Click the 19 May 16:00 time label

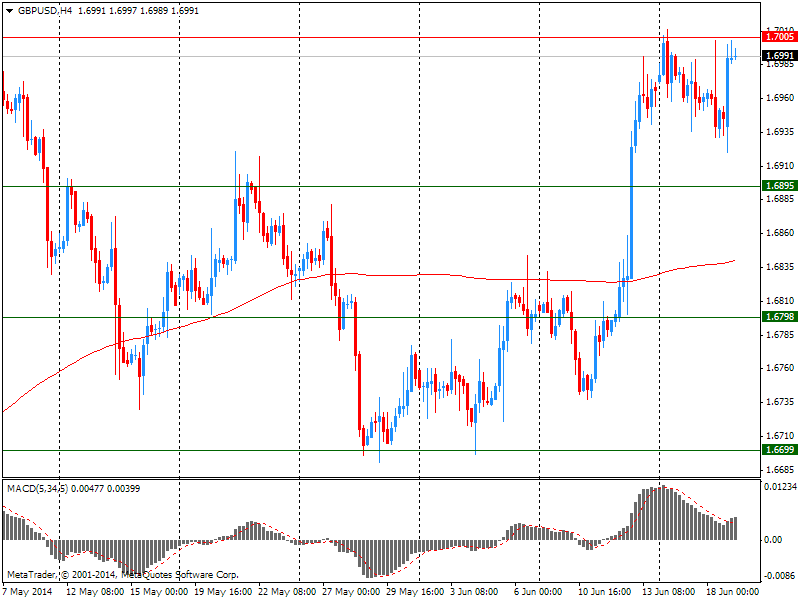click(x=223, y=592)
